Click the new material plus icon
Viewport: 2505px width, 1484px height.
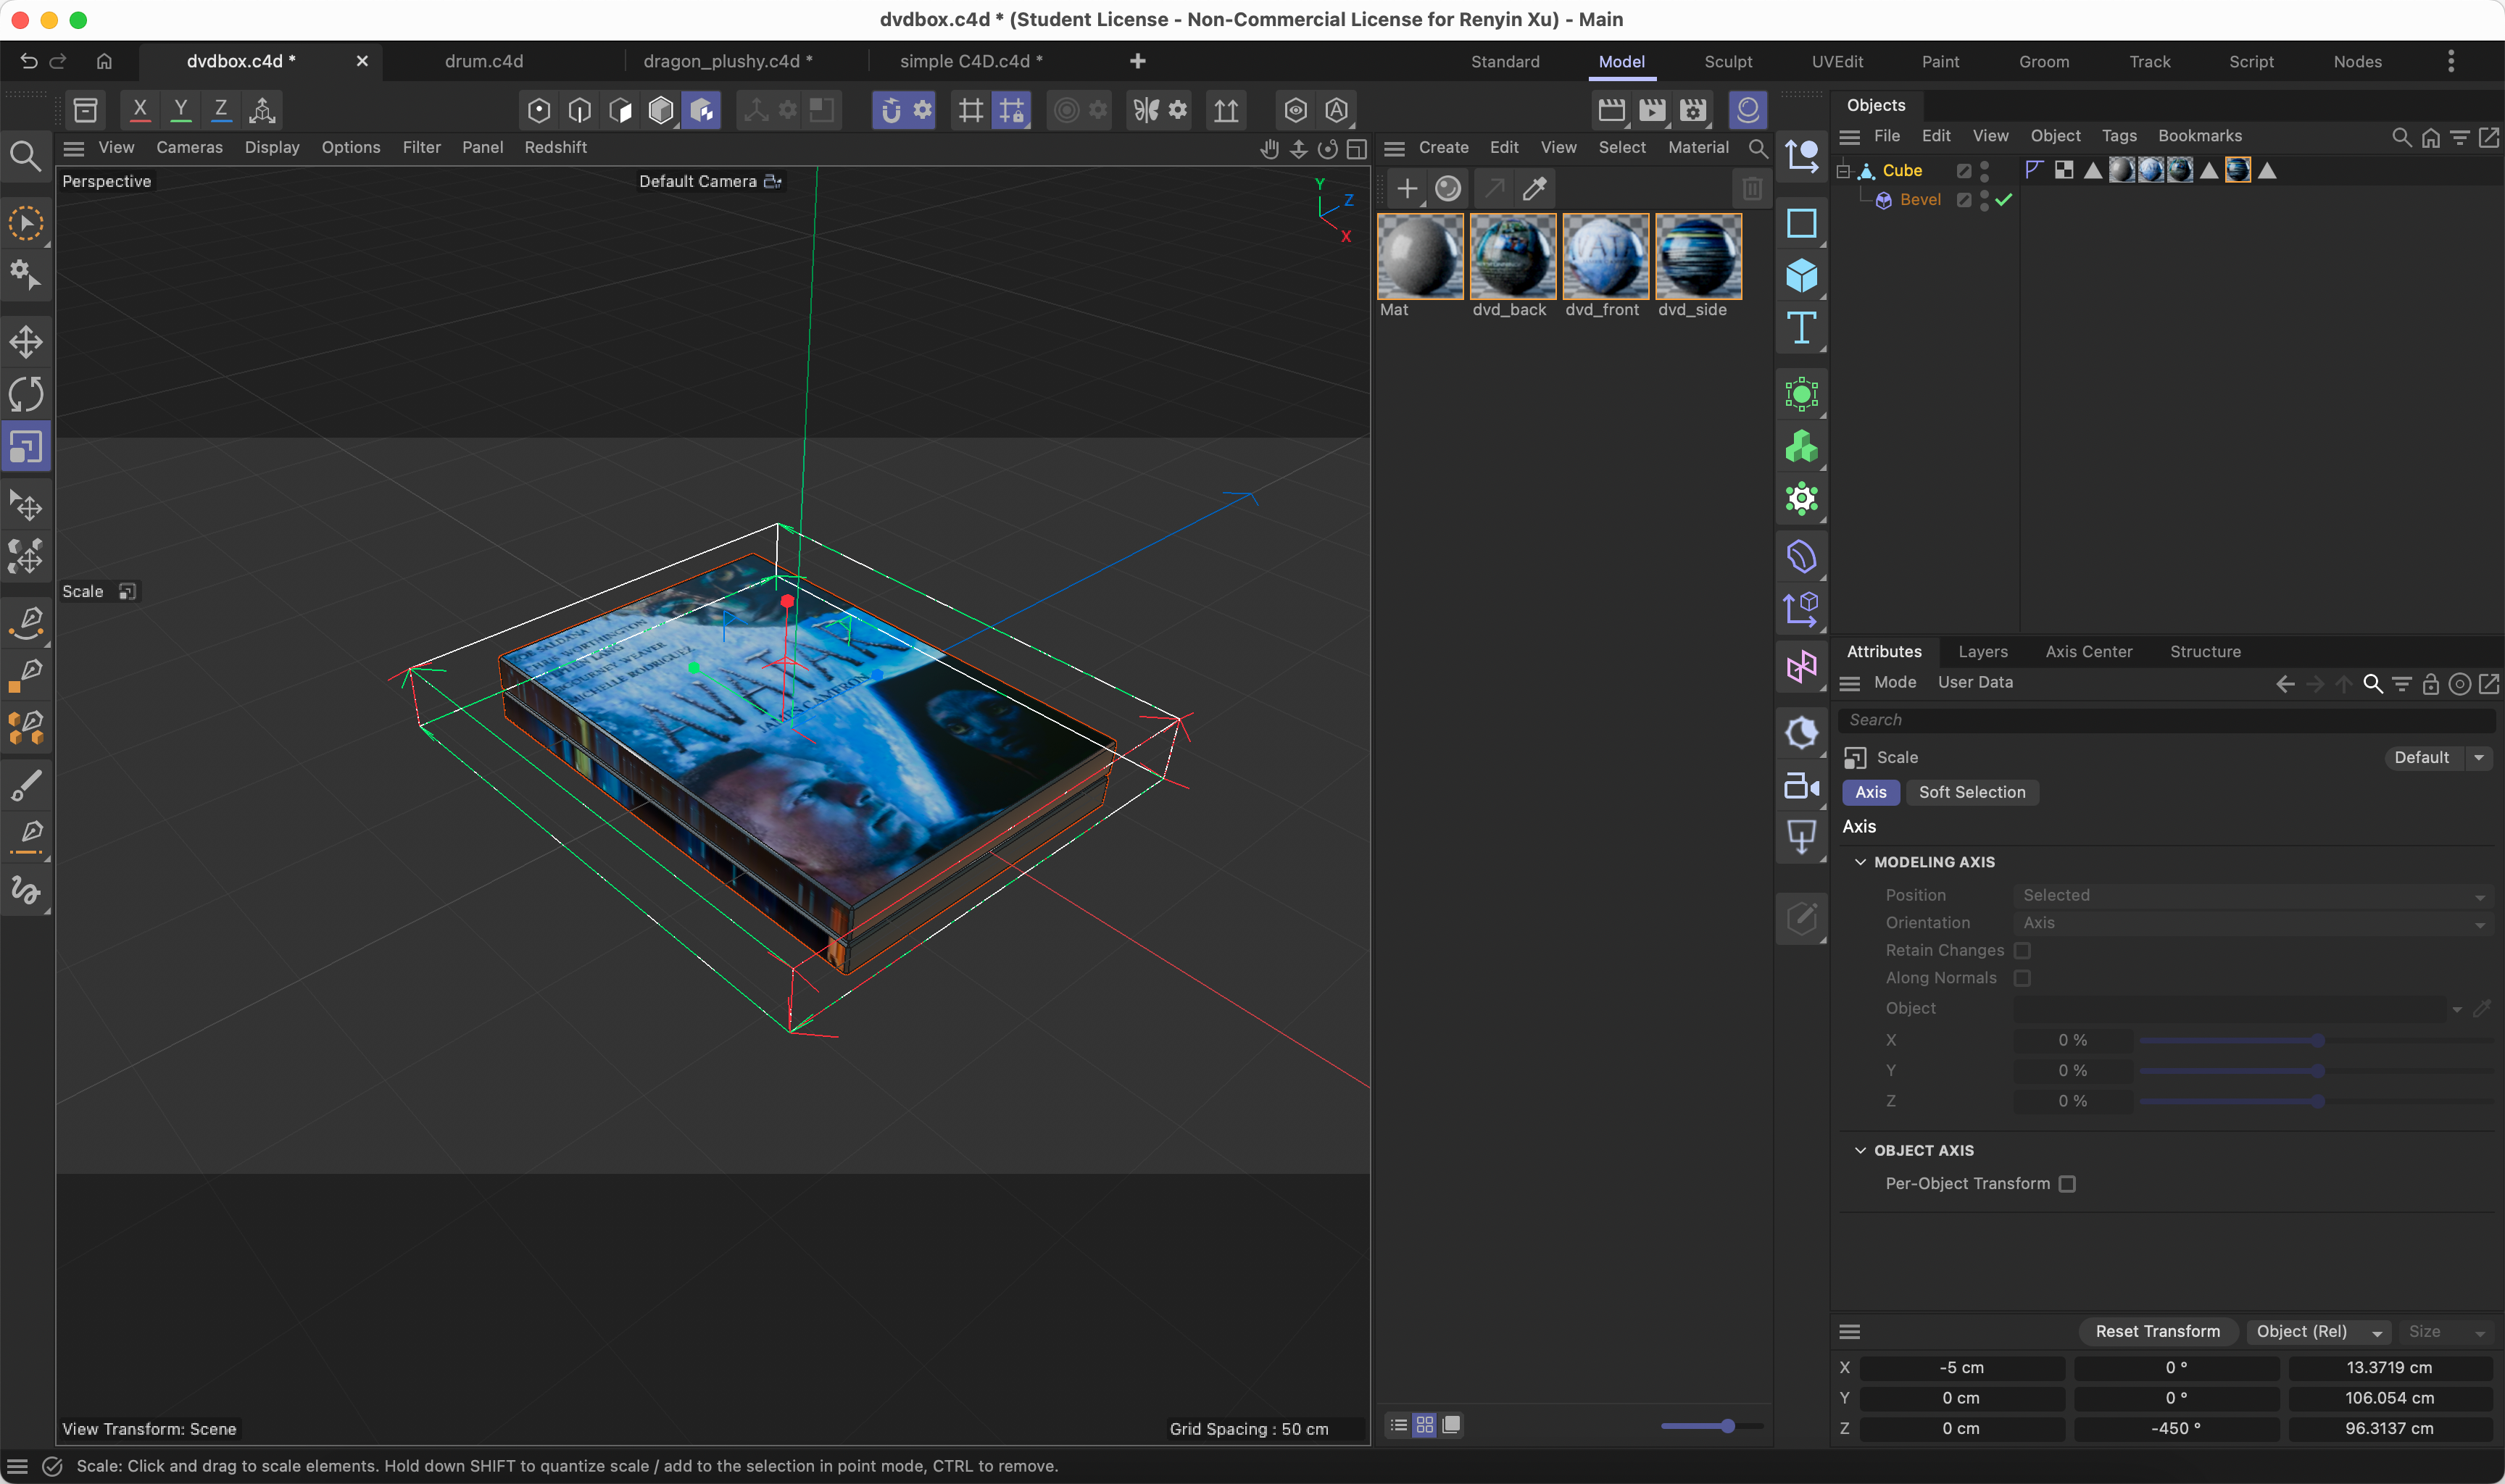(1406, 188)
